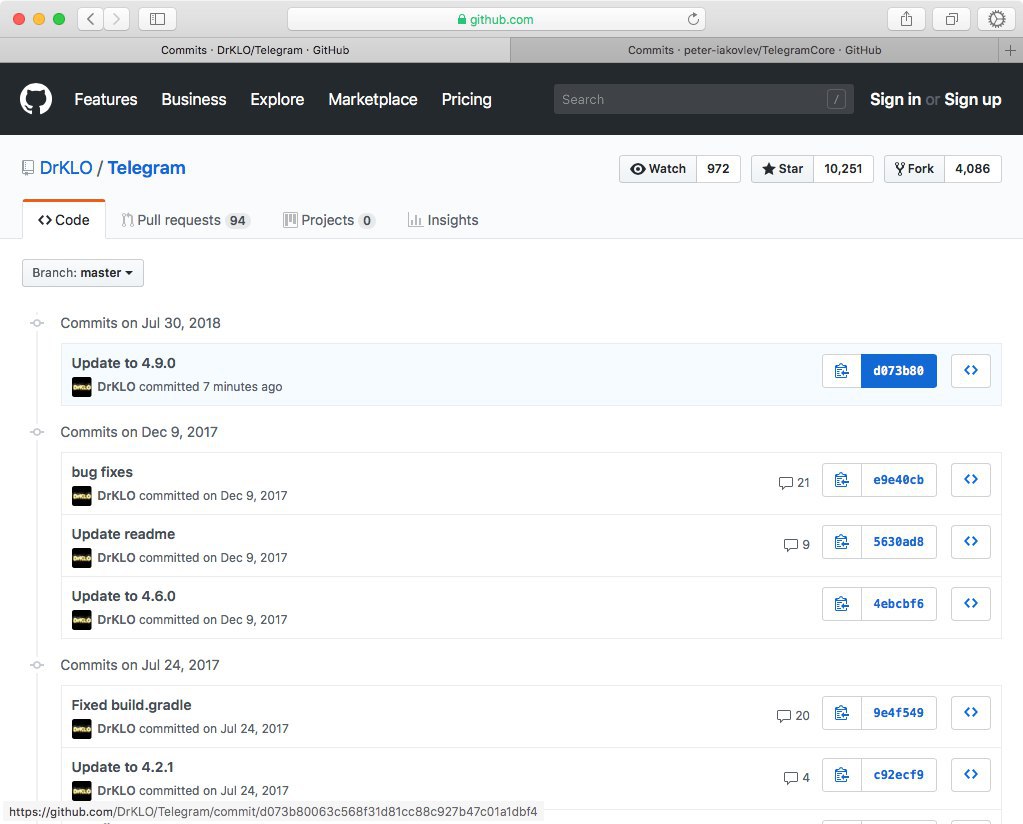Open new Safari tab with plus
The image size is (1023, 824).
pos(1010,50)
